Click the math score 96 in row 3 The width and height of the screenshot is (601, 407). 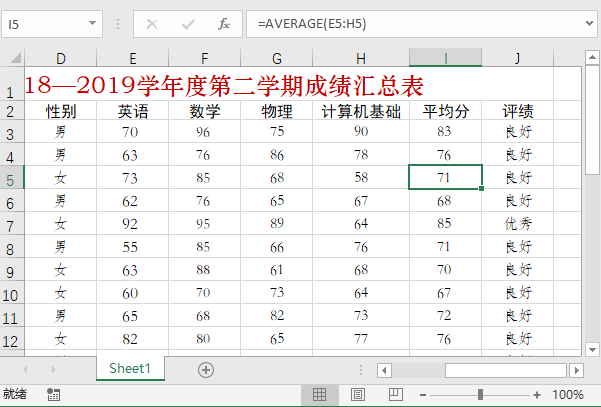point(205,131)
